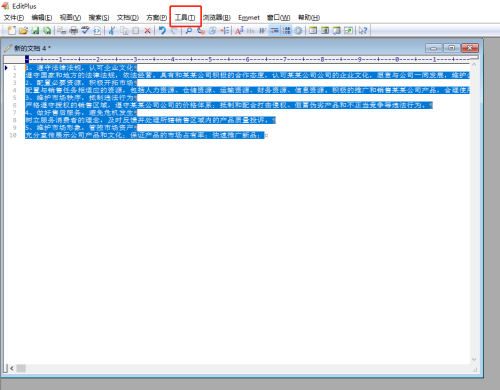The image size is (500, 390).
Task: Run spell check from the toolbar
Action: coord(85,31)
